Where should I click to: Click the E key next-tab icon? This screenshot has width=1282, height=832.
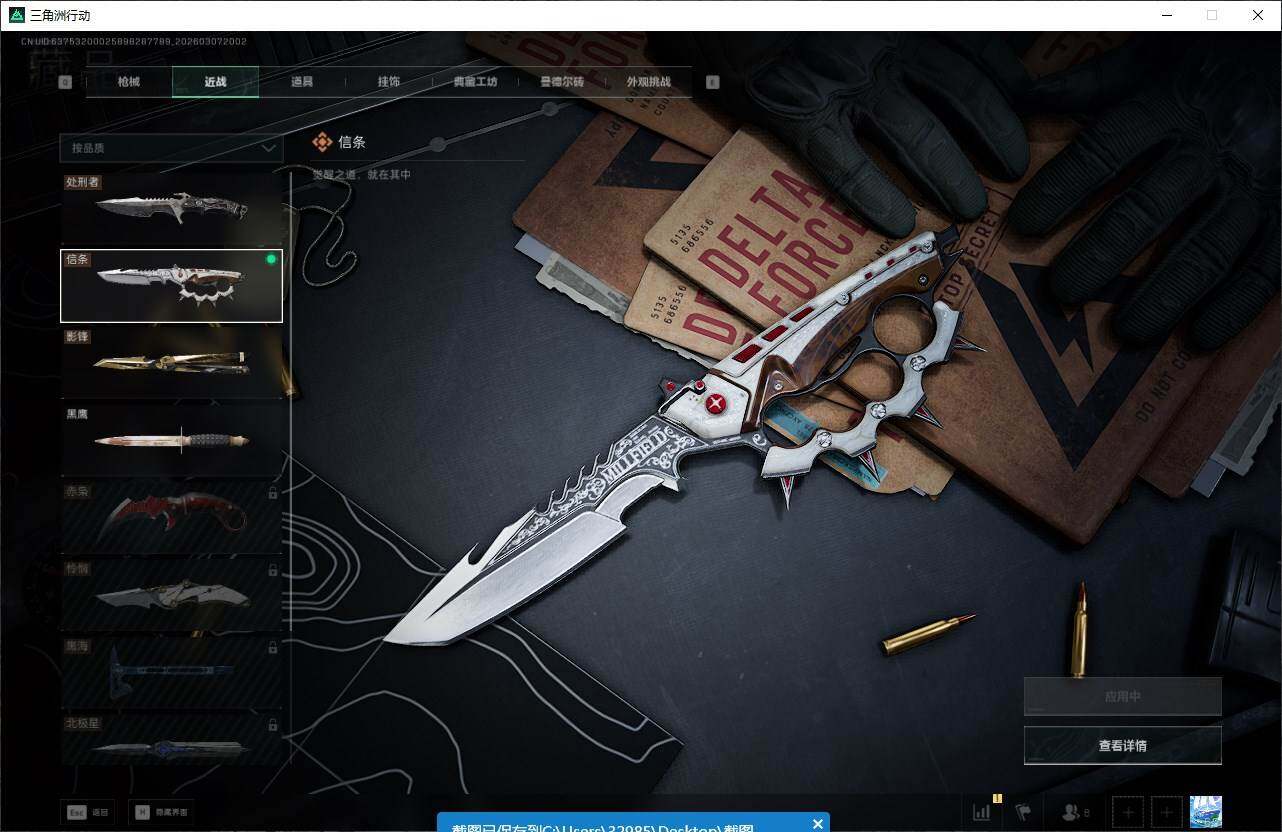tap(713, 83)
